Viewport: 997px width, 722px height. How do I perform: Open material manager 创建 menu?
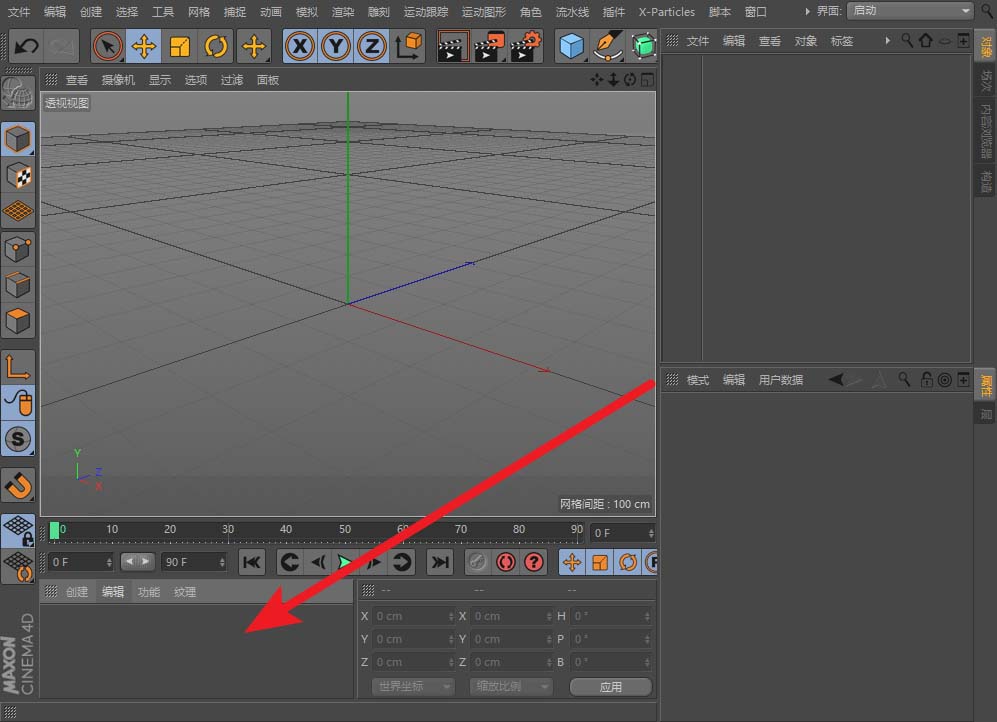[x=77, y=592]
